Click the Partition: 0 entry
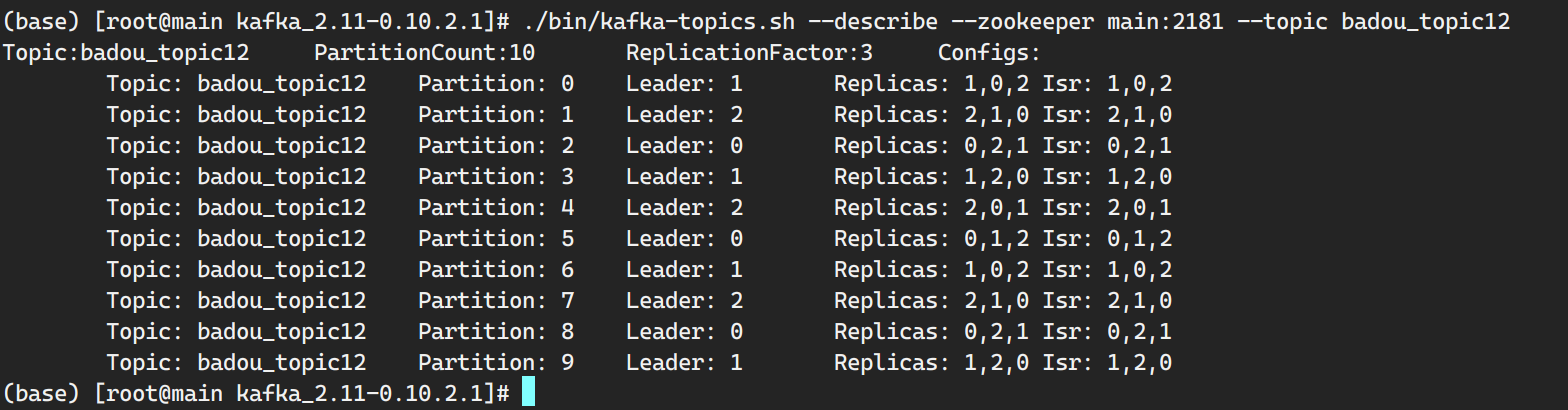This screenshot has height=410, width=1568. coord(496,83)
